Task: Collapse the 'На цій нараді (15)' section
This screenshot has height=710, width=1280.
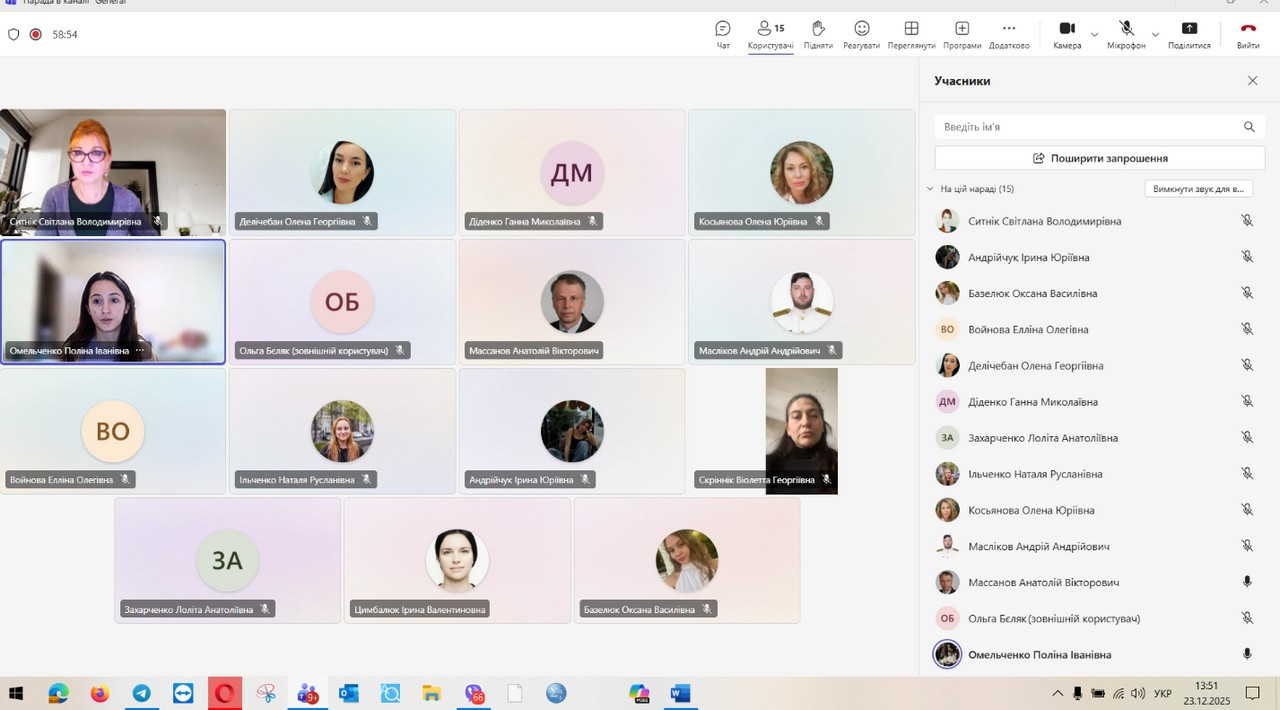Action: point(930,189)
